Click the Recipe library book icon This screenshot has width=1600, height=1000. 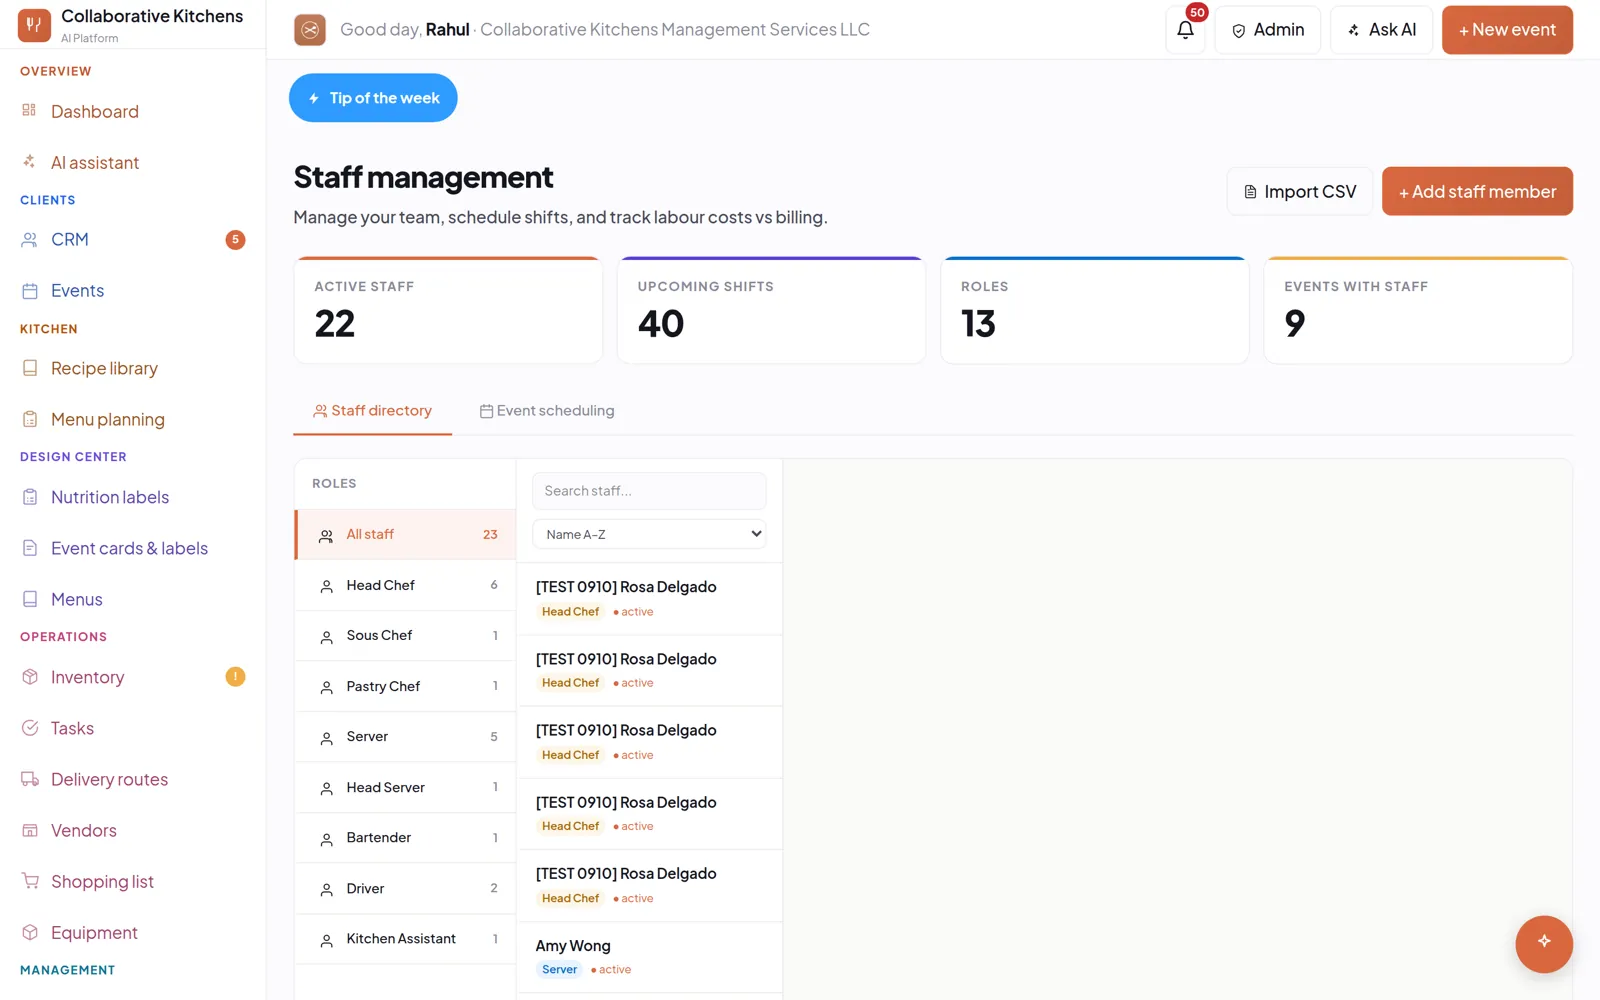(x=30, y=368)
